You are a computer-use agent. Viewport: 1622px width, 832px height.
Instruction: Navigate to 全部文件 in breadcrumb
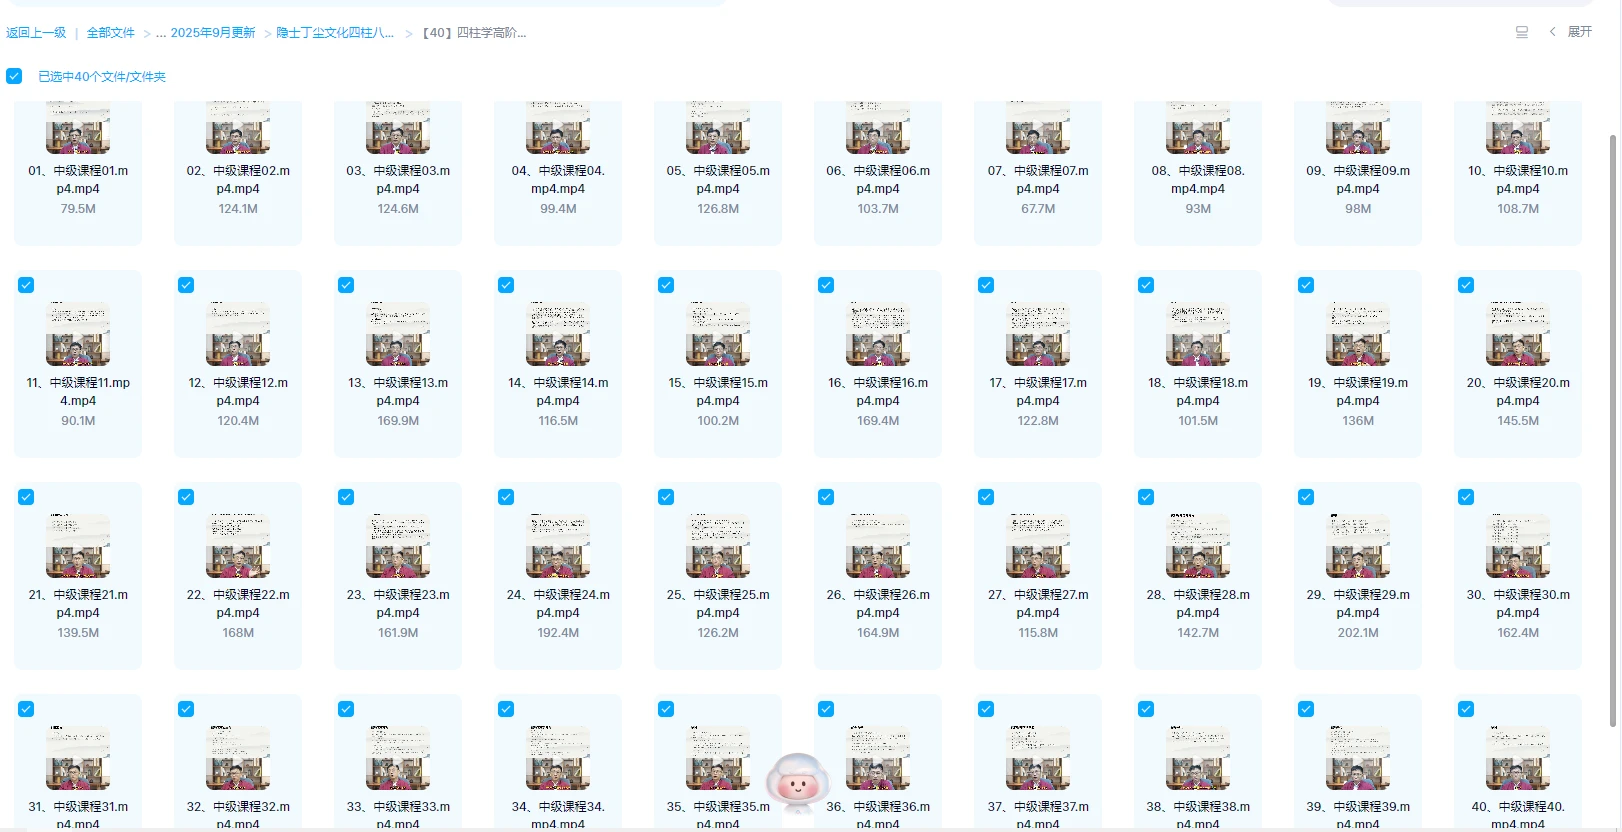(x=110, y=33)
